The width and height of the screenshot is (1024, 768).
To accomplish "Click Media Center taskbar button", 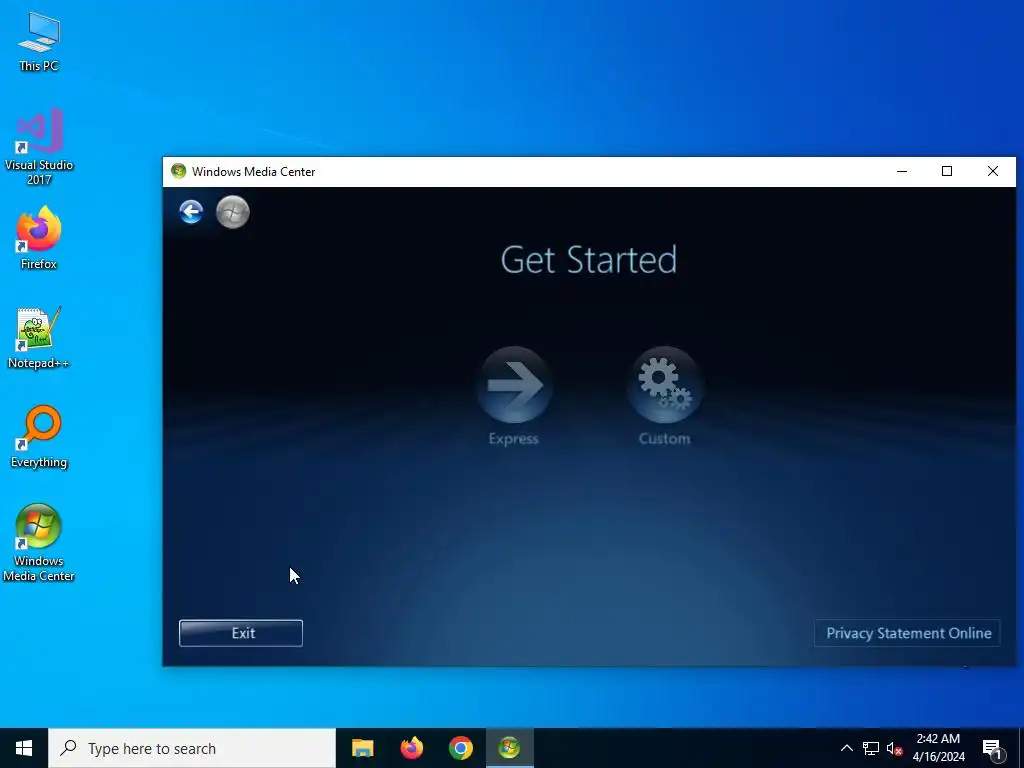I will tap(509, 748).
